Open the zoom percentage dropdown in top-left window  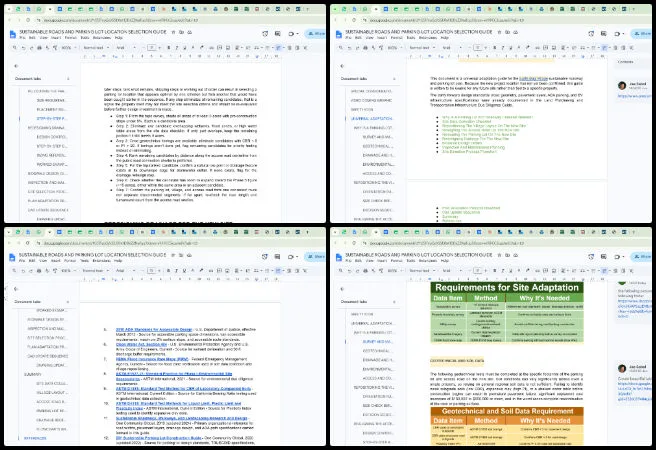(69, 48)
